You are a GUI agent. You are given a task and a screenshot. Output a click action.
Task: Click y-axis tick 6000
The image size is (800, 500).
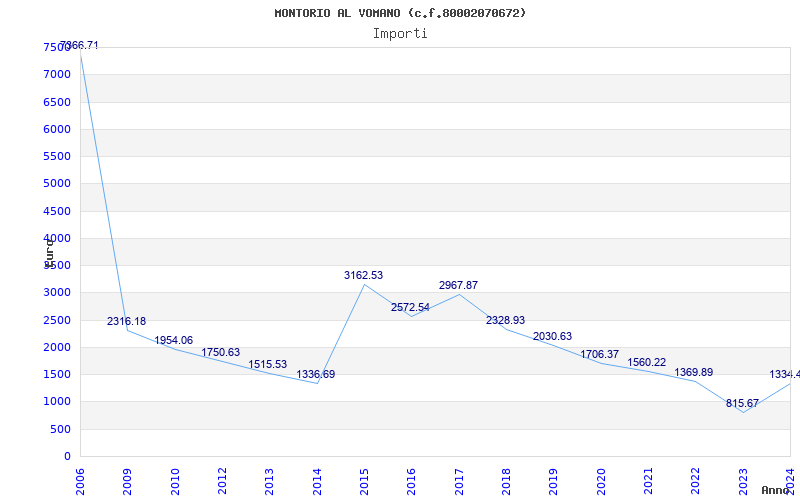(x=57, y=129)
